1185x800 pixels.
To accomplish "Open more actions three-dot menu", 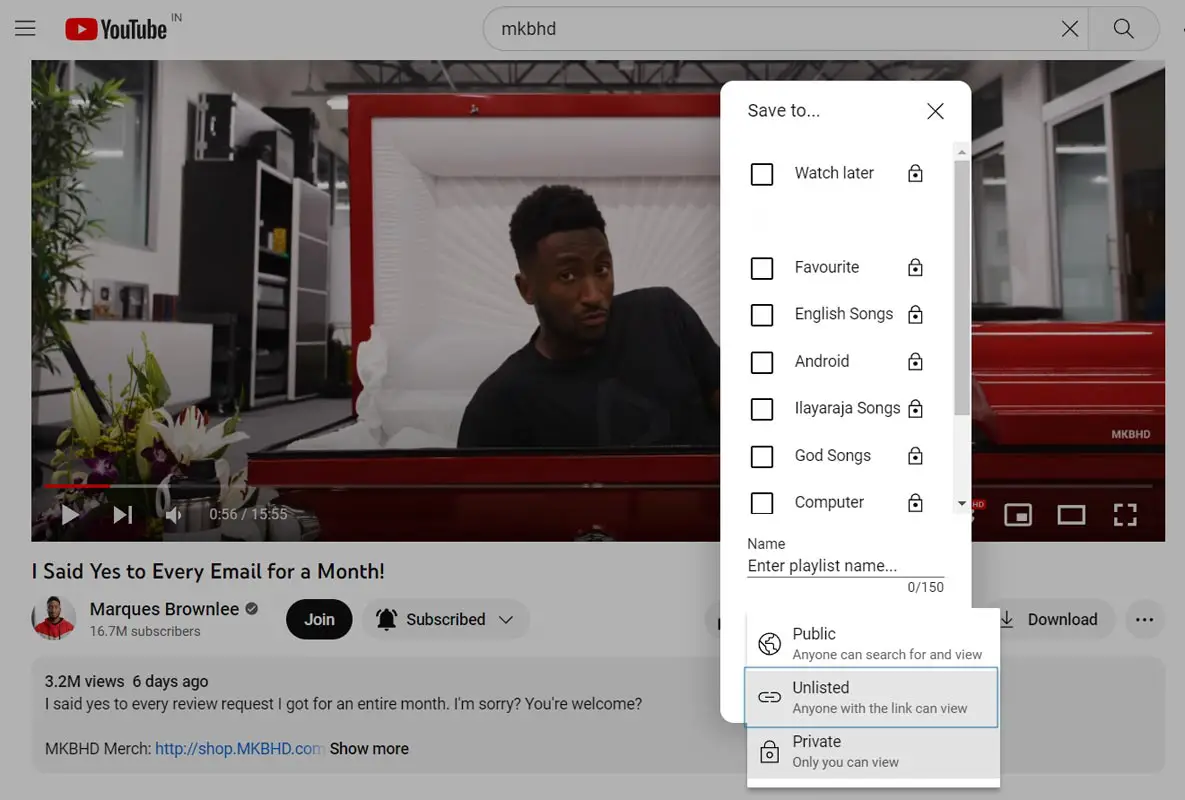I will click(1144, 619).
